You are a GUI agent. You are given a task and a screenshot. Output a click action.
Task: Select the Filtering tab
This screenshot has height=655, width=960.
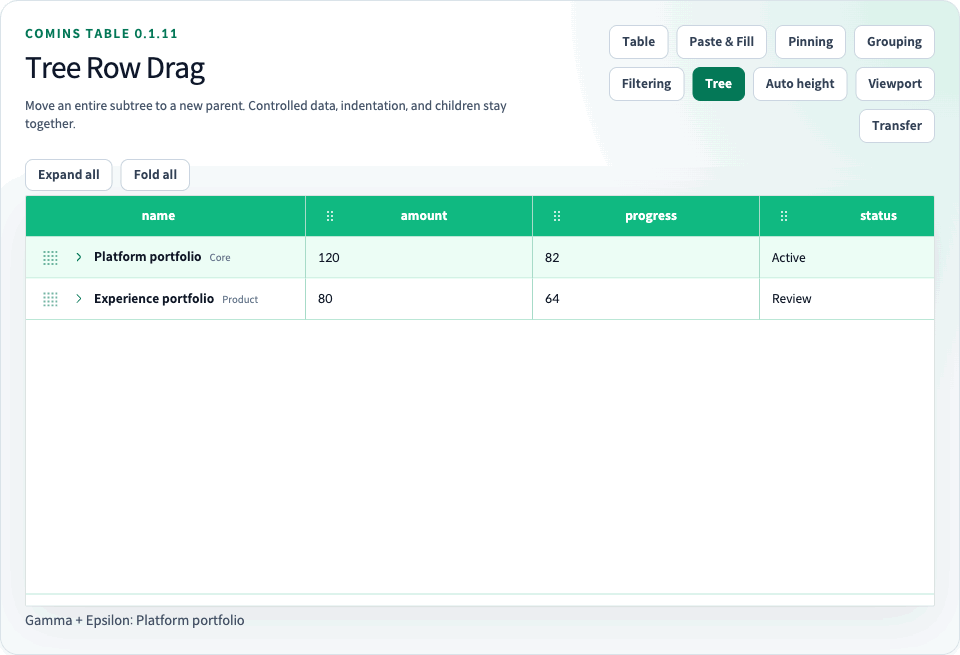click(x=647, y=84)
